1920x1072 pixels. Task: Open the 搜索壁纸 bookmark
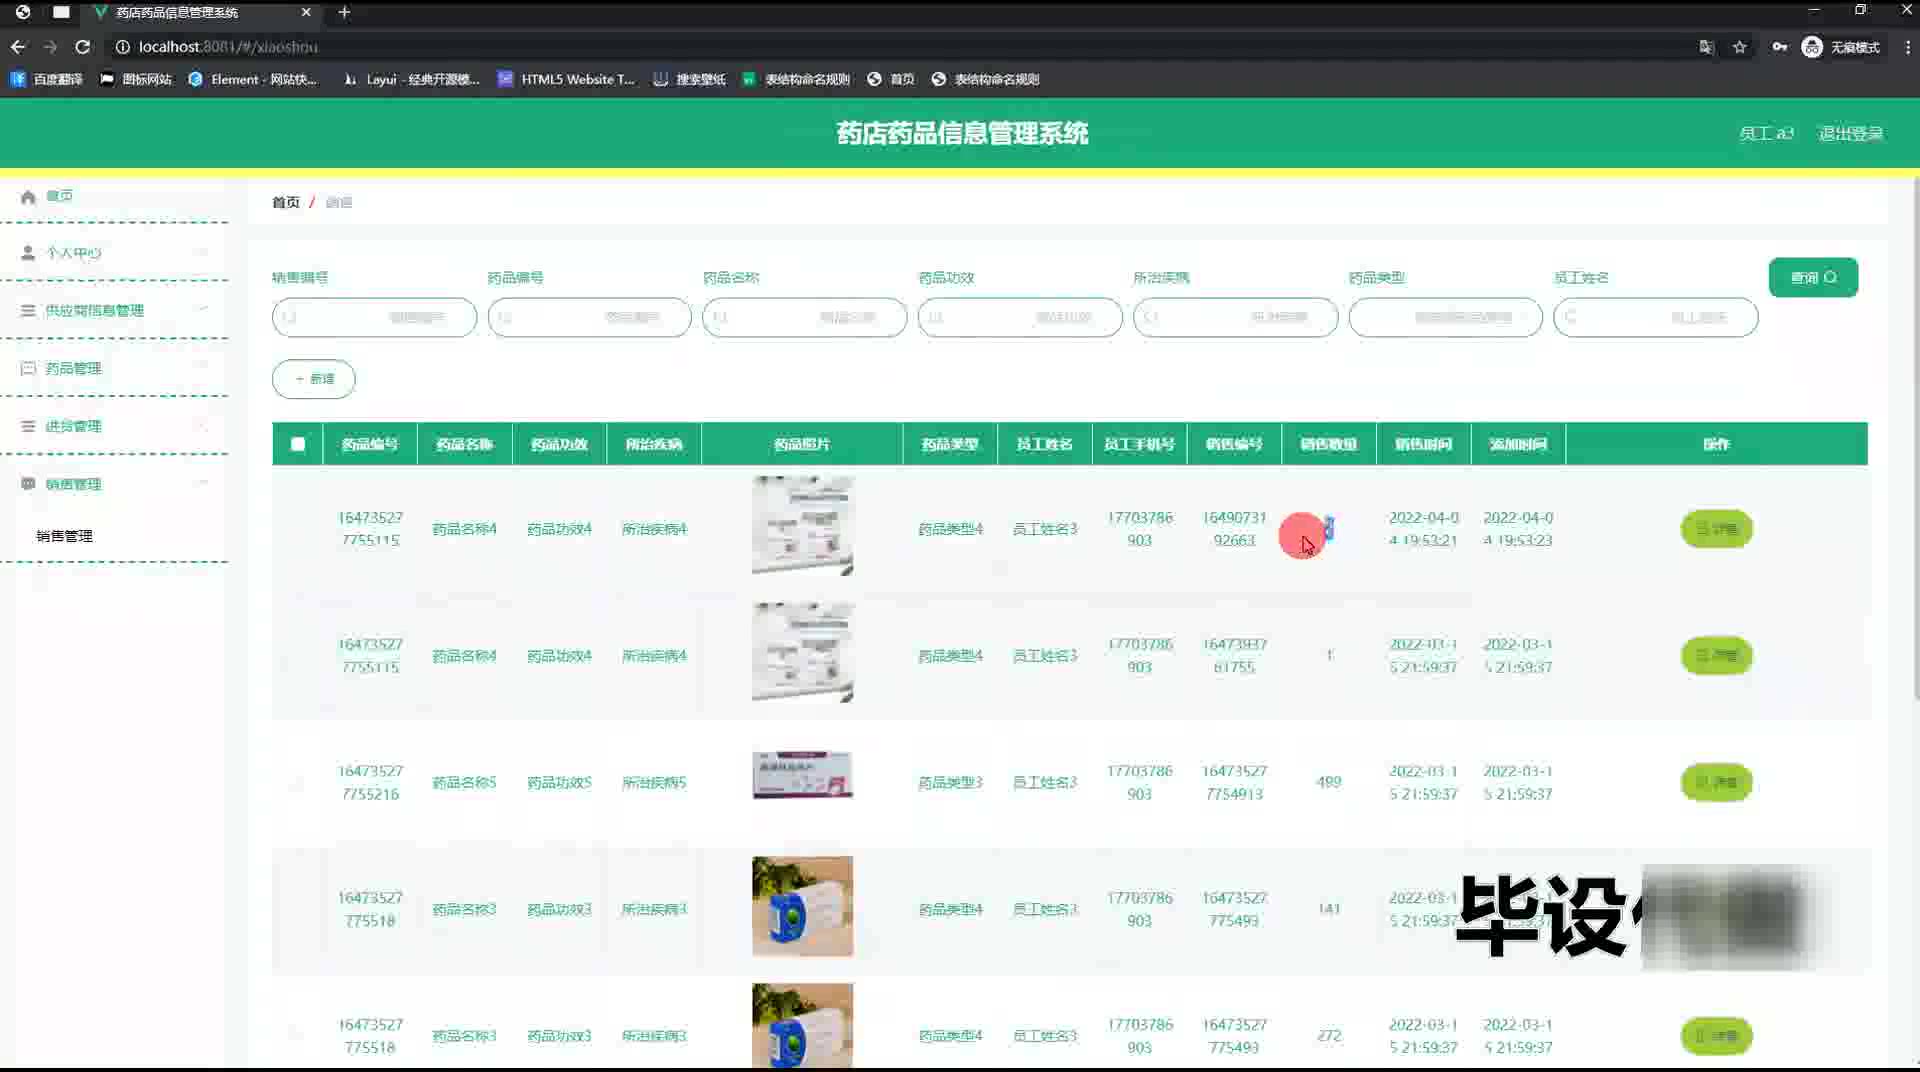689,79
